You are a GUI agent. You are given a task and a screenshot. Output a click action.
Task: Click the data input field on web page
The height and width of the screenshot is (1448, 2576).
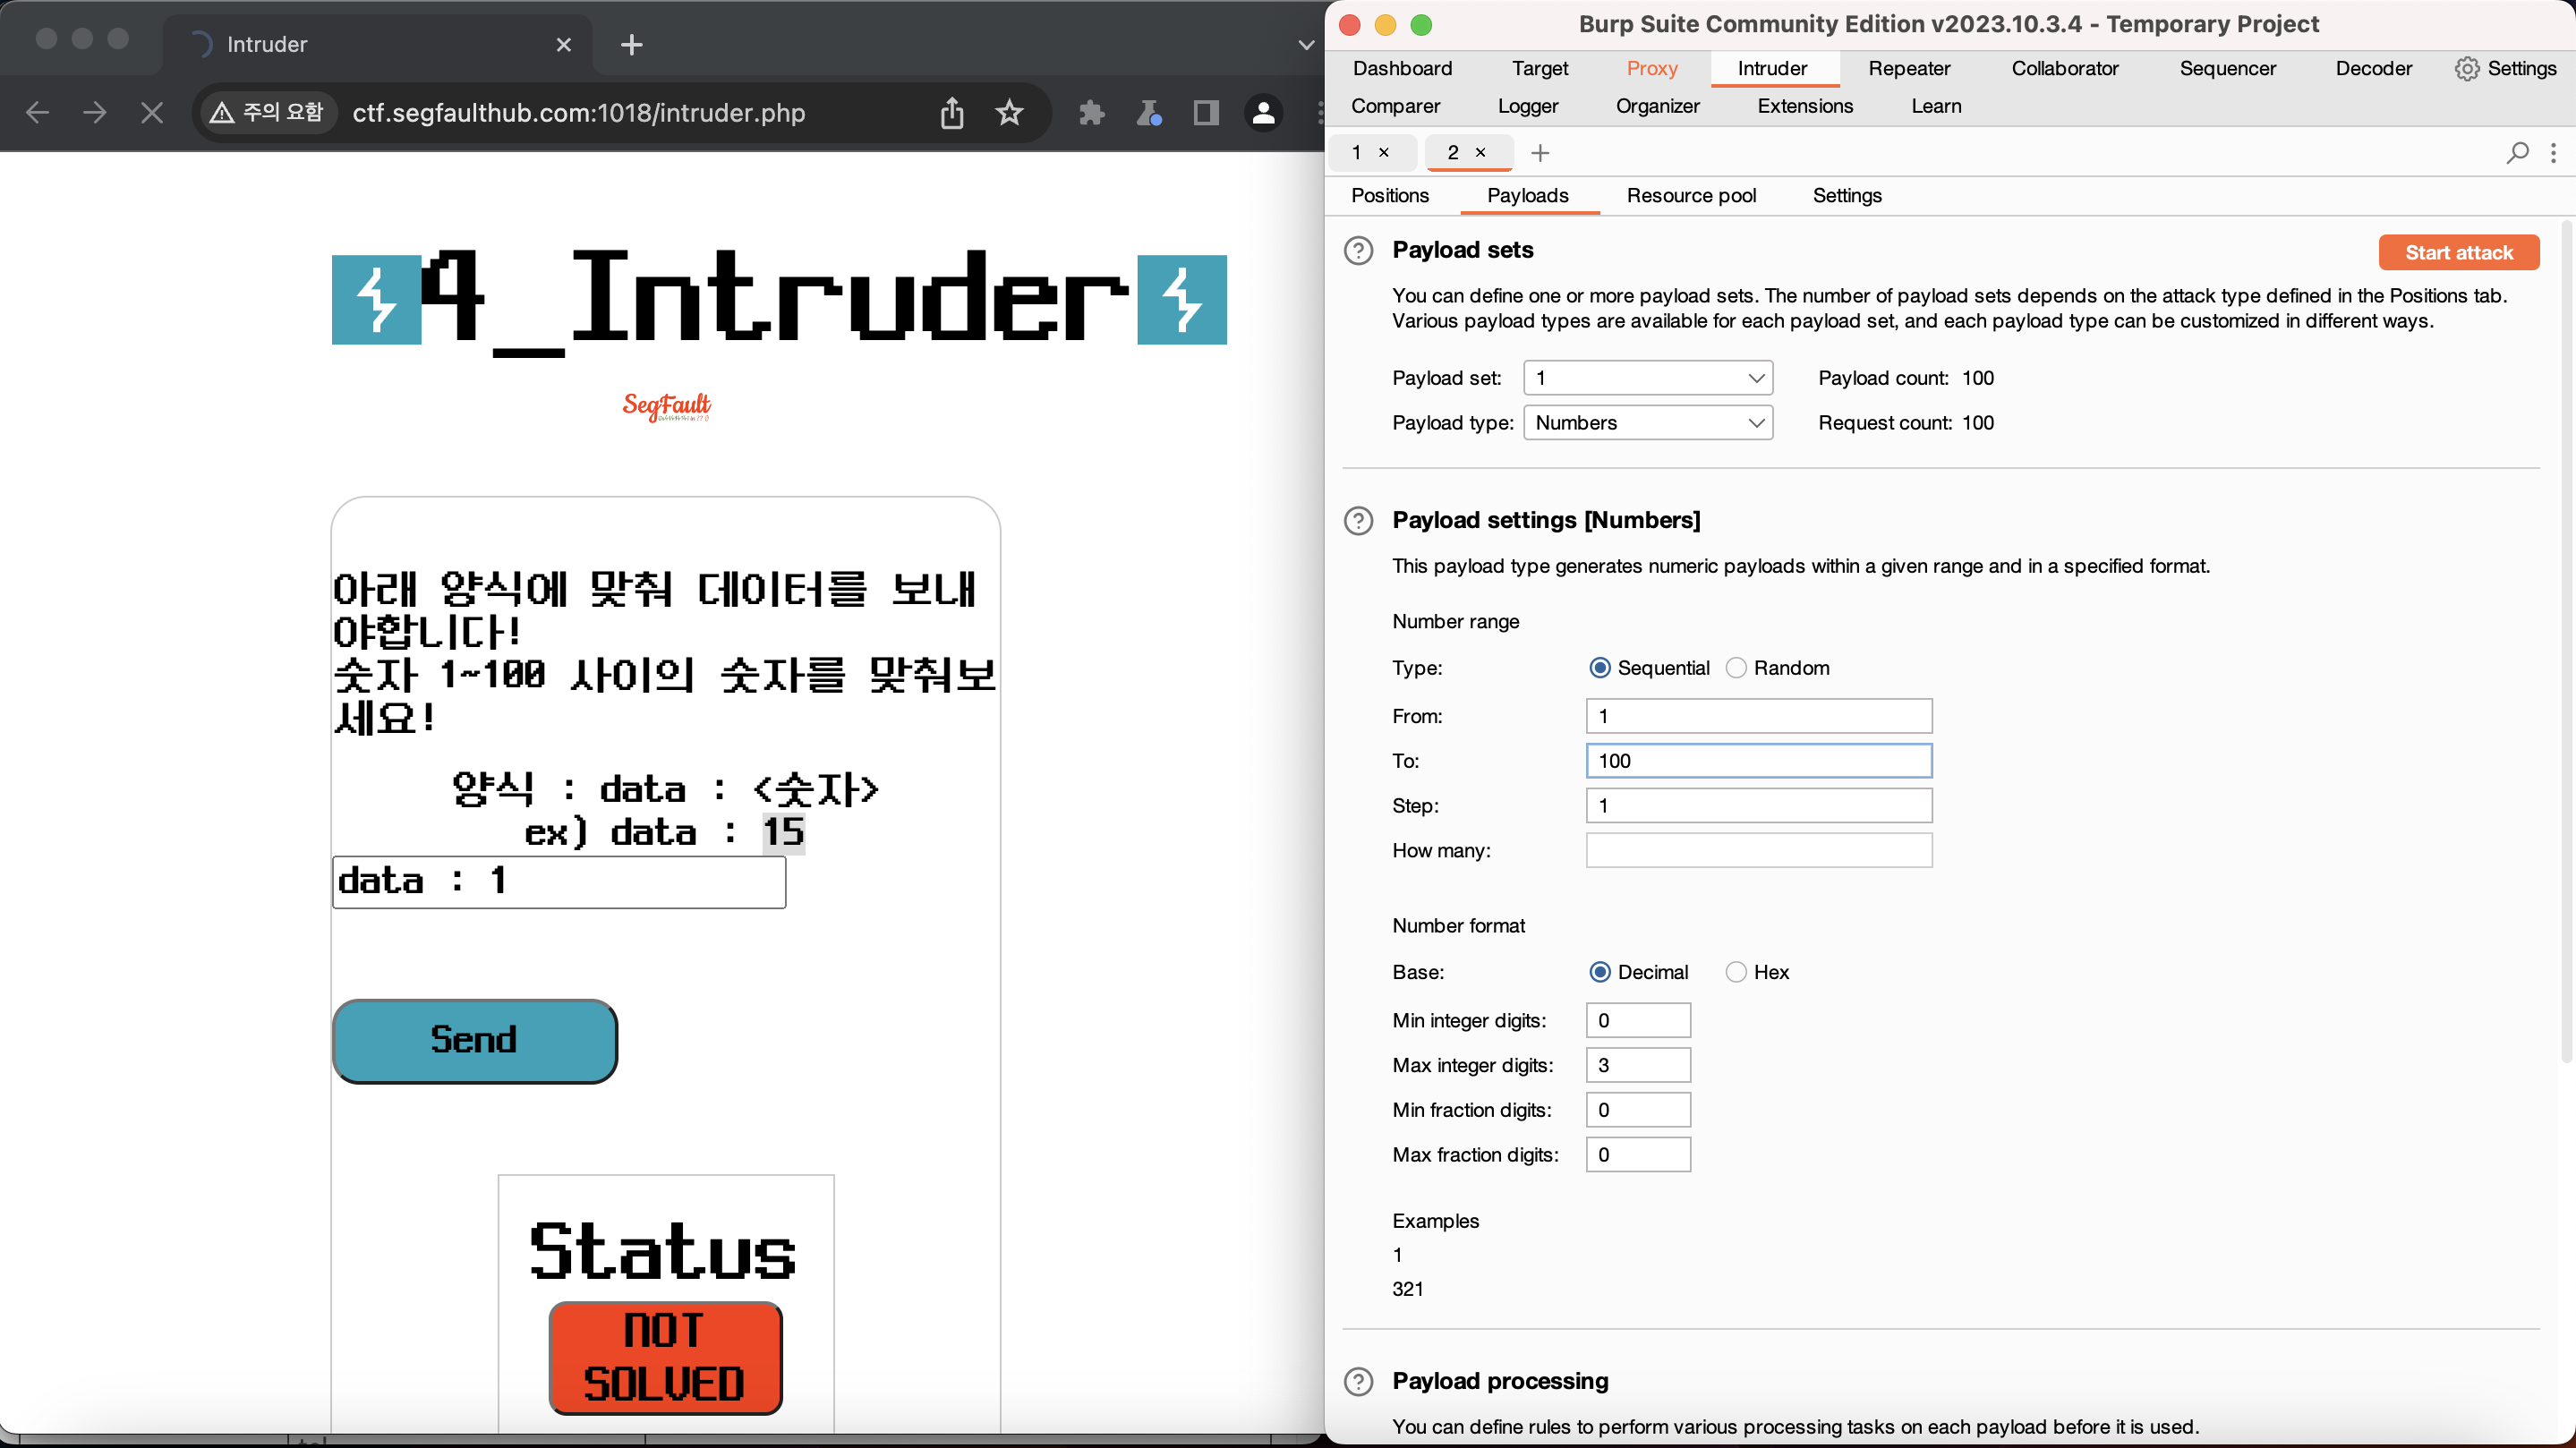[x=559, y=882]
